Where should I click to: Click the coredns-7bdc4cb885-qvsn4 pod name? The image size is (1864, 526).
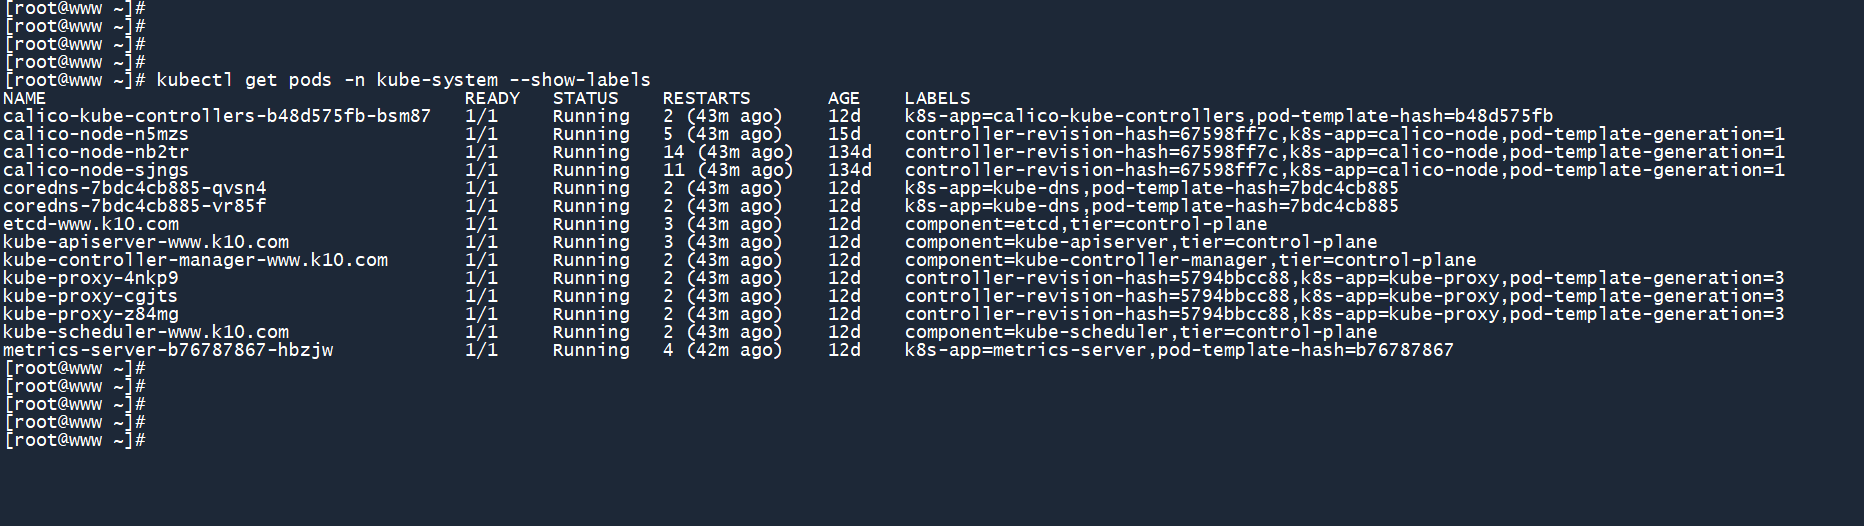[x=135, y=188]
